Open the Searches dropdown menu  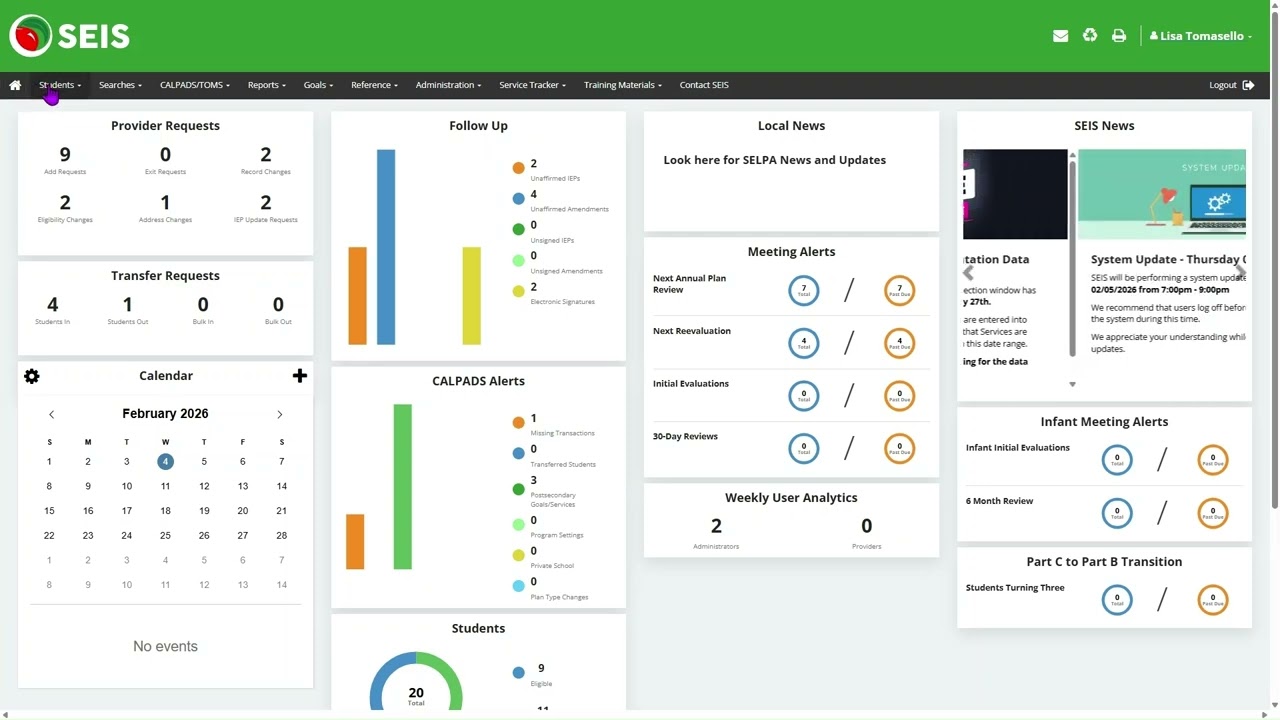[x=120, y=85]
